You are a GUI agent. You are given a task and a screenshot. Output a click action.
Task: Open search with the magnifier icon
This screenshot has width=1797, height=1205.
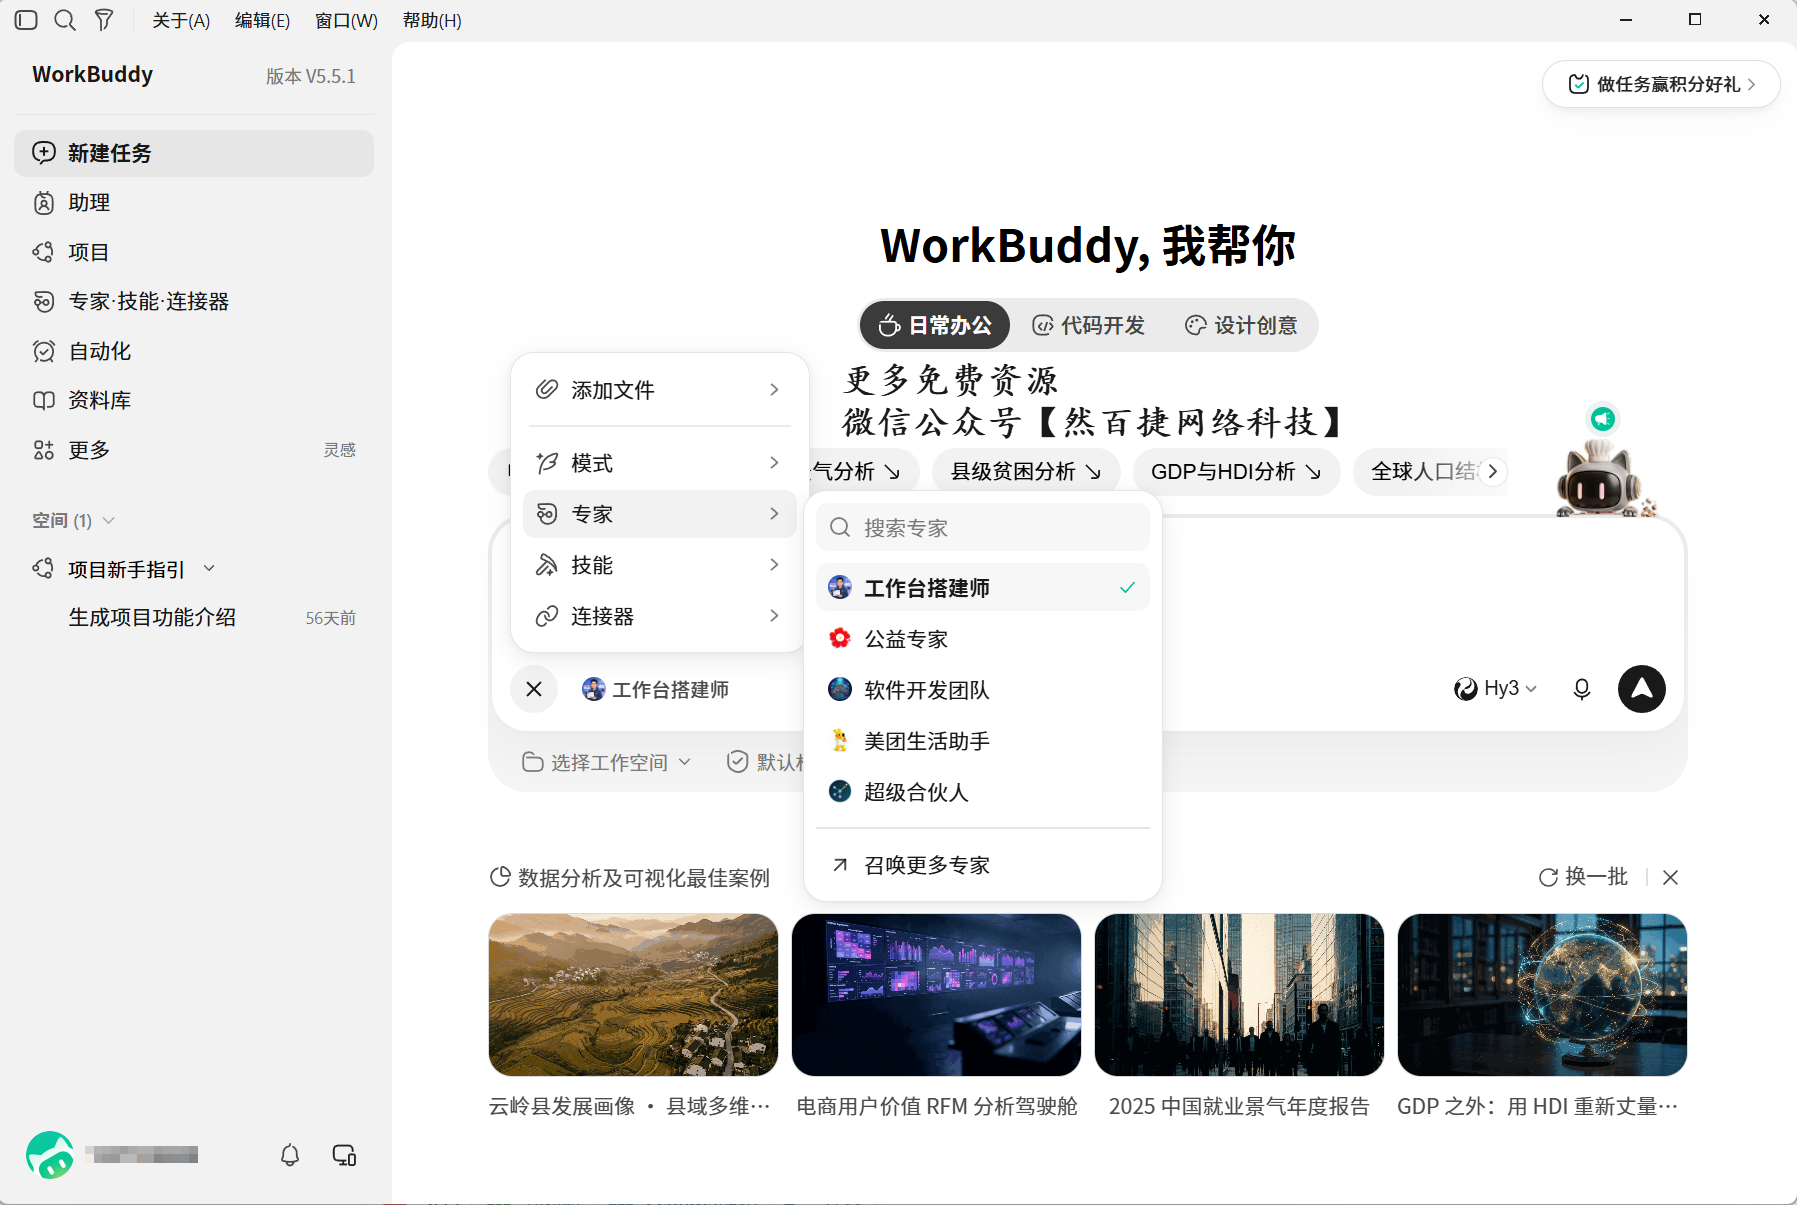pyautogui.click(x=65, y=20)
